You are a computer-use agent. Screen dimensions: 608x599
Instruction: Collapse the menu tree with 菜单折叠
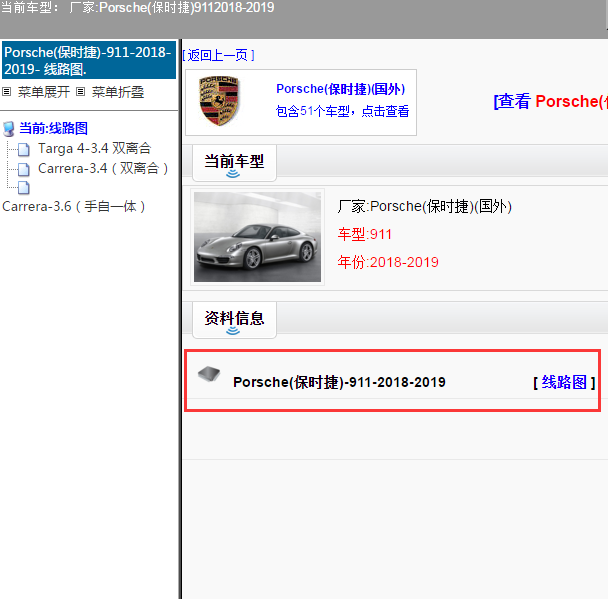pyautogui.click(x=117, y=92)
